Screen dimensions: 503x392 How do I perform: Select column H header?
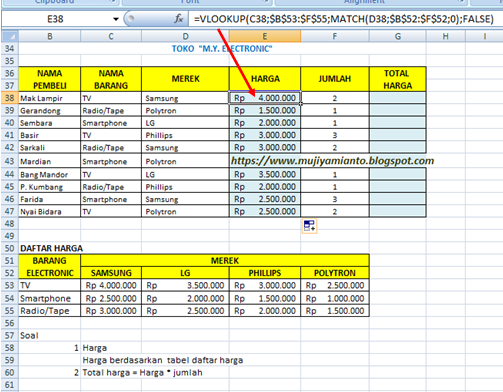[446, 36]
